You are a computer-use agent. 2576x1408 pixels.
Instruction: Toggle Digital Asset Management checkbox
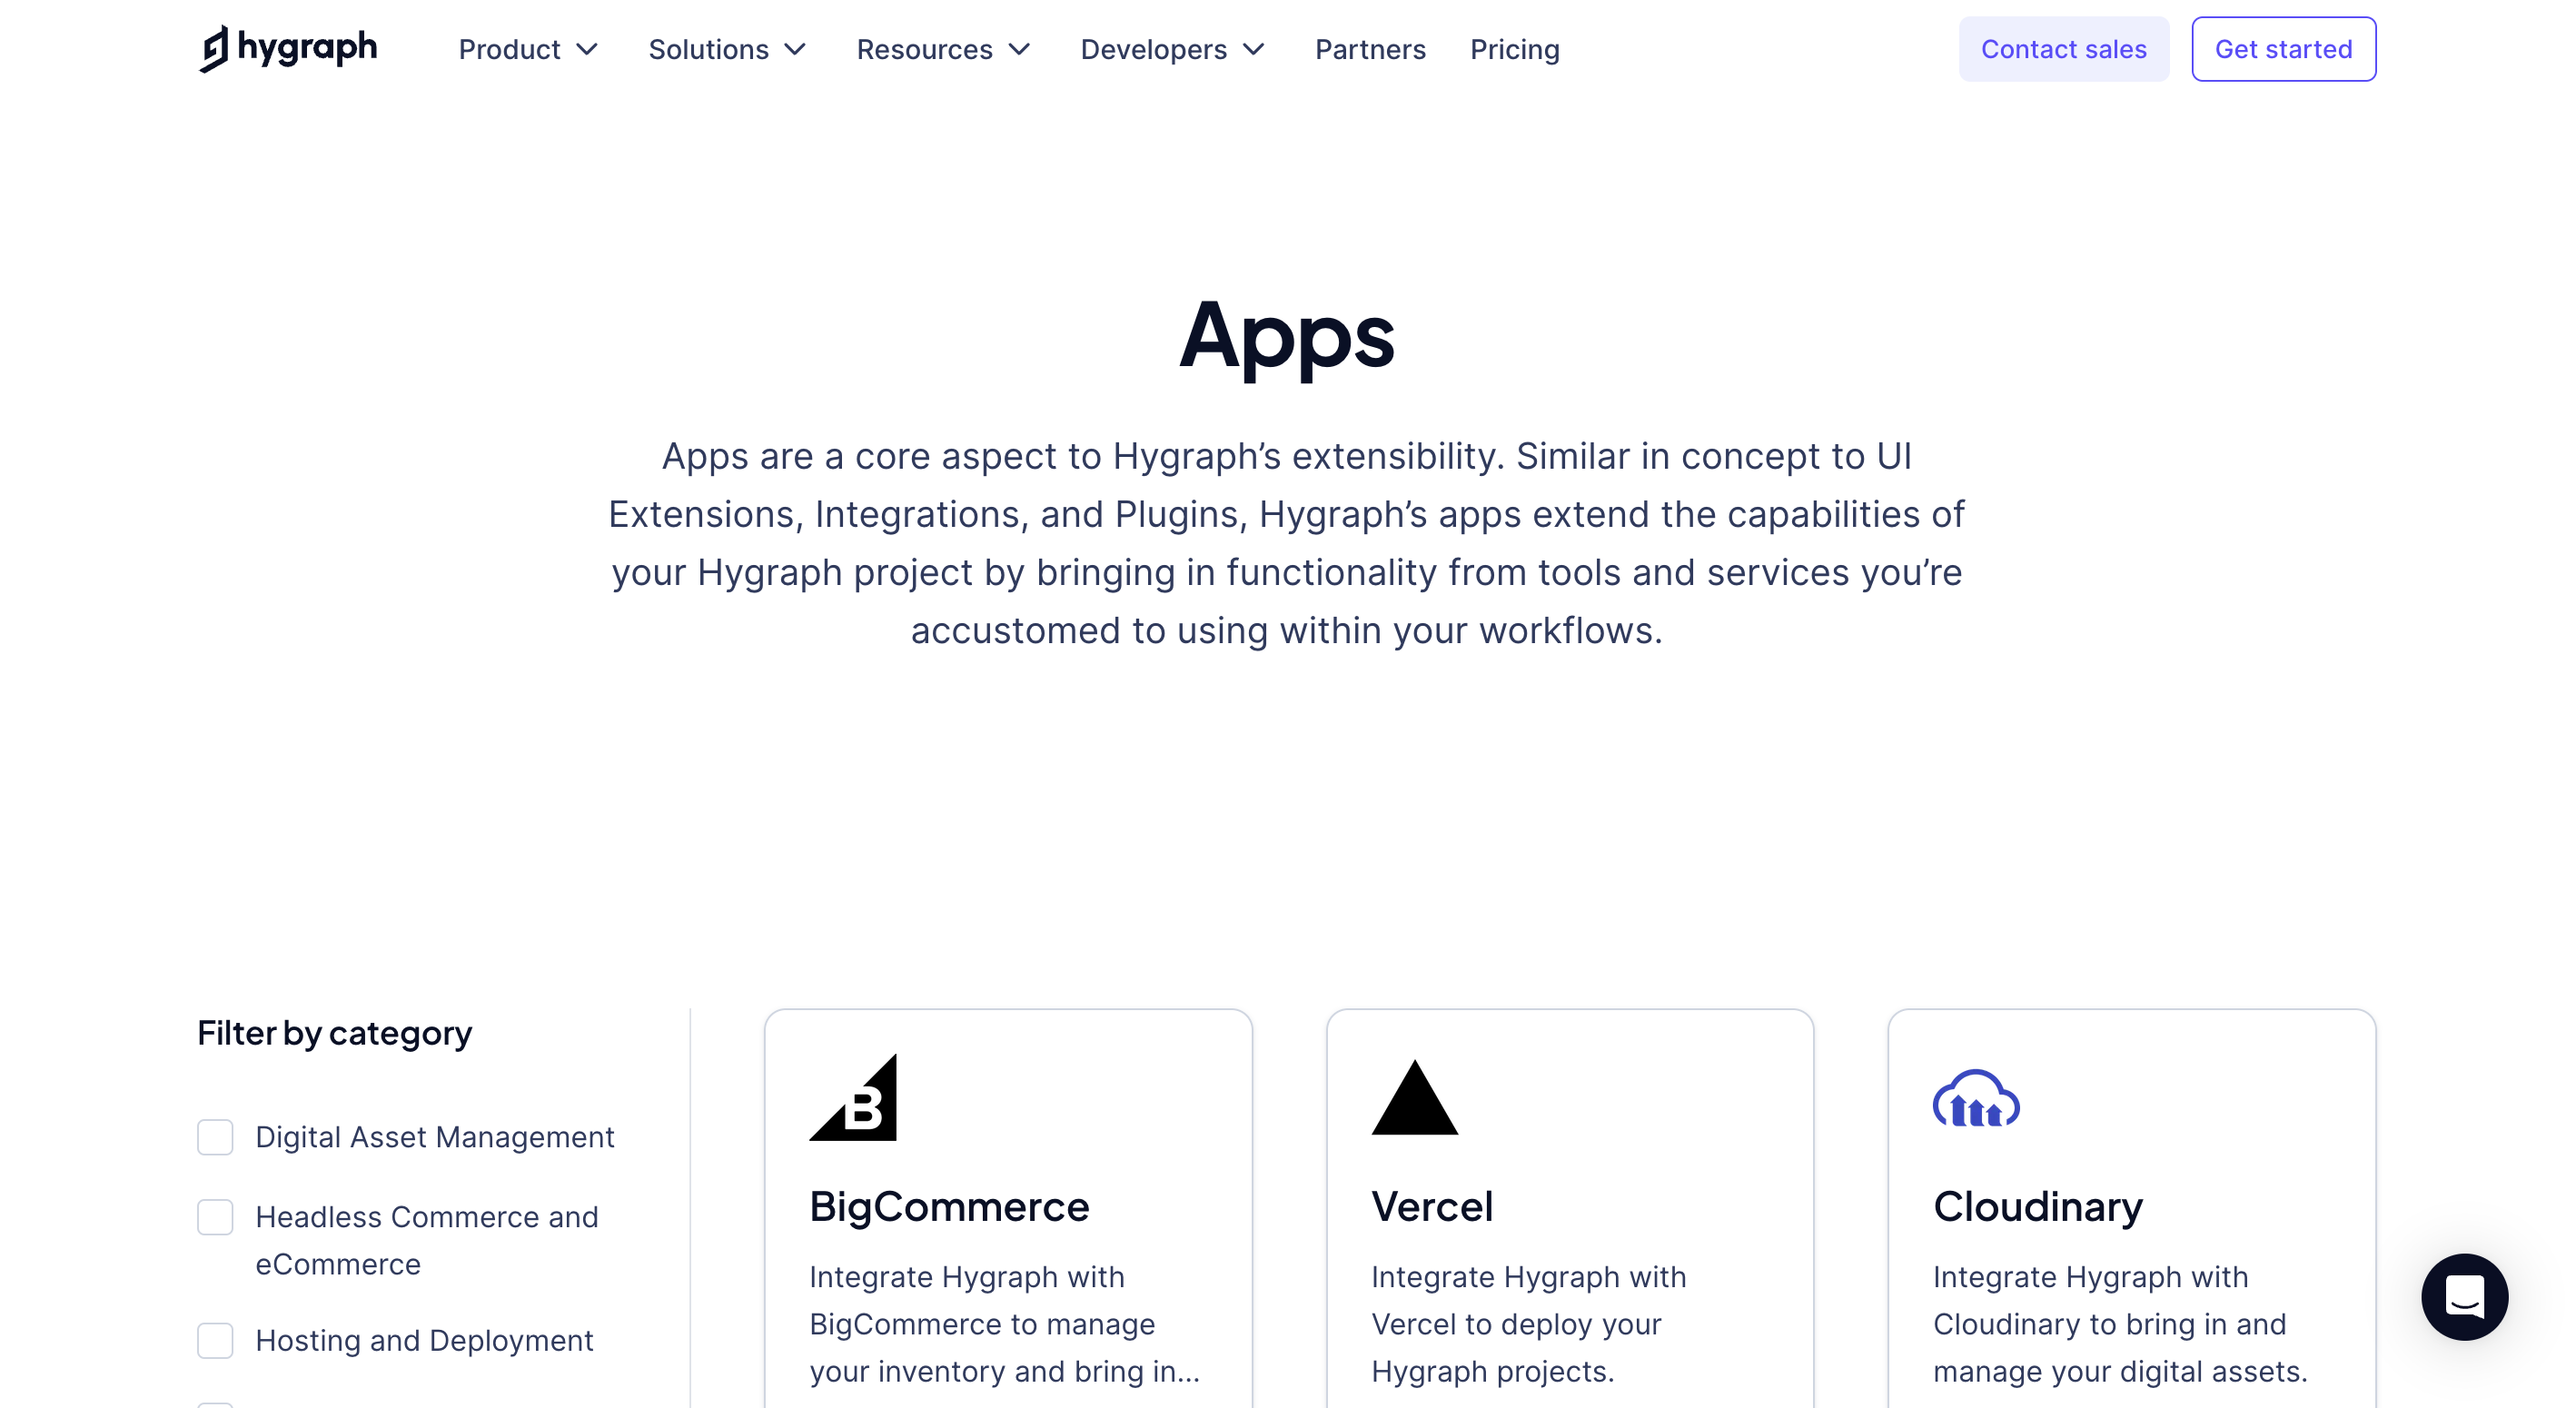point(213,1135)
